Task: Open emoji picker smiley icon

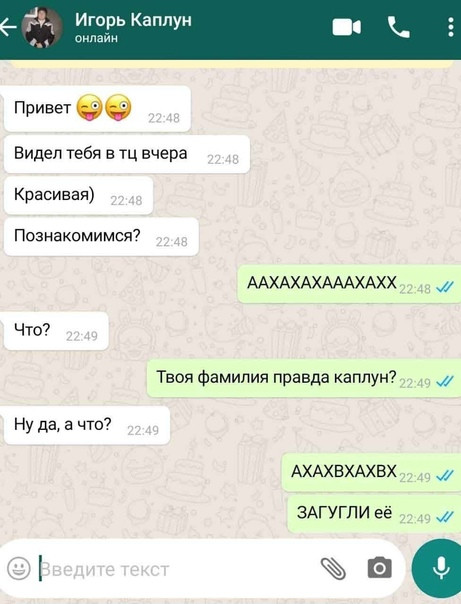Action: 19,569
